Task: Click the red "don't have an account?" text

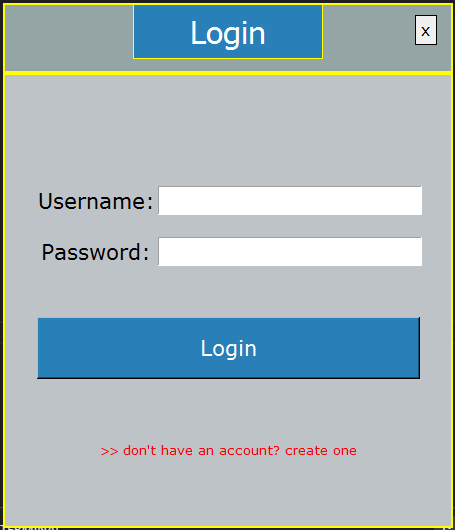Action: pos(201,451)
